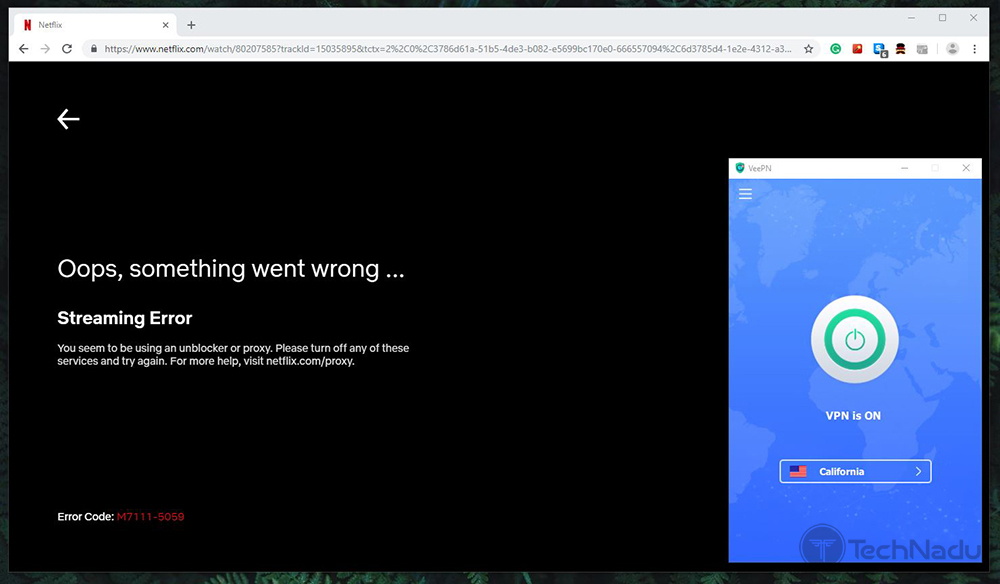1000x584 pixels.
Task: Reload the Netflix page
Action: [x=67, y=48]
